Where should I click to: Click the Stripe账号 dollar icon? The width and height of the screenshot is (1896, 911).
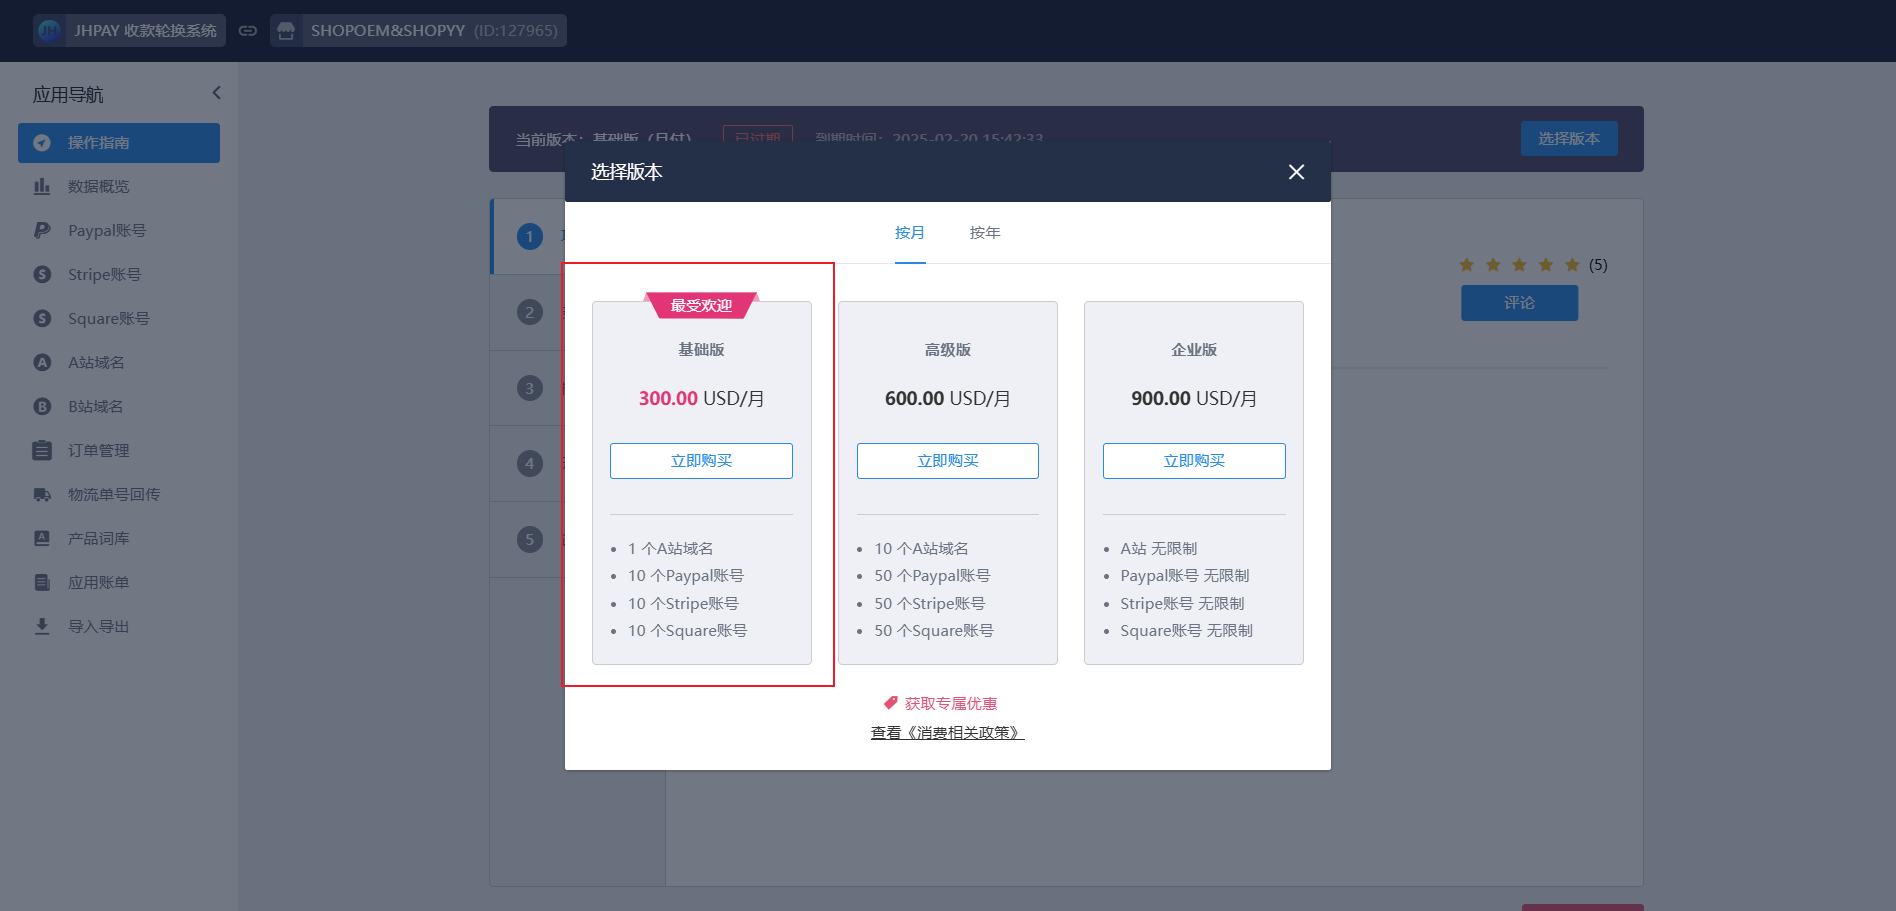[42, 275]
